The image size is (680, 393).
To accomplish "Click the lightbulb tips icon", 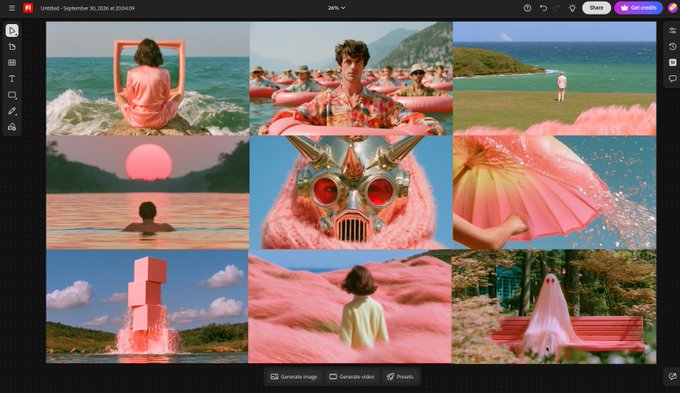I will point(572,8).
